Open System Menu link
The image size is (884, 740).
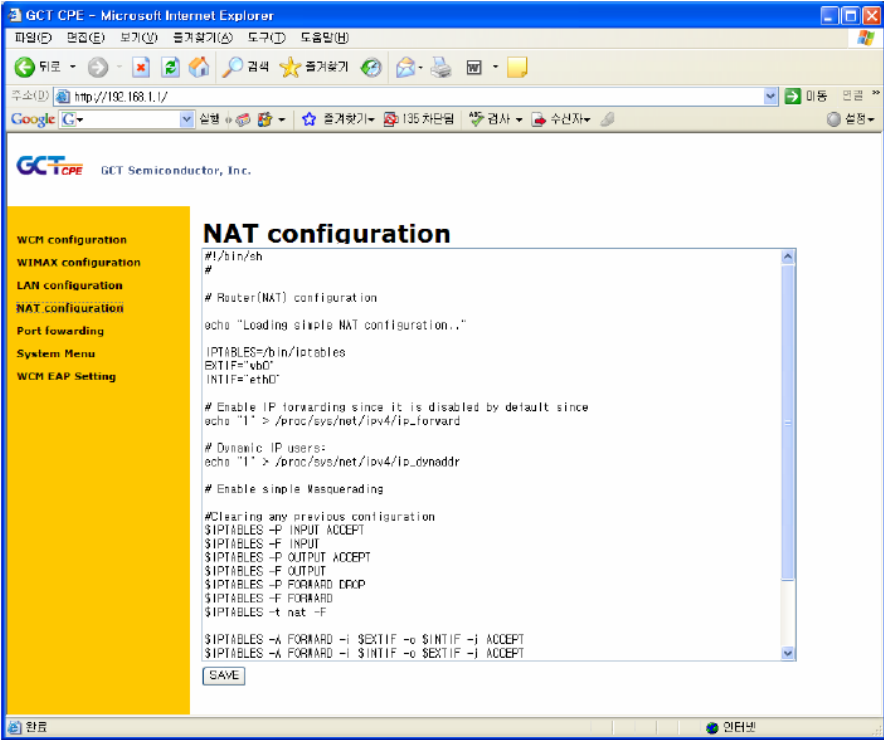coord(56,354)
